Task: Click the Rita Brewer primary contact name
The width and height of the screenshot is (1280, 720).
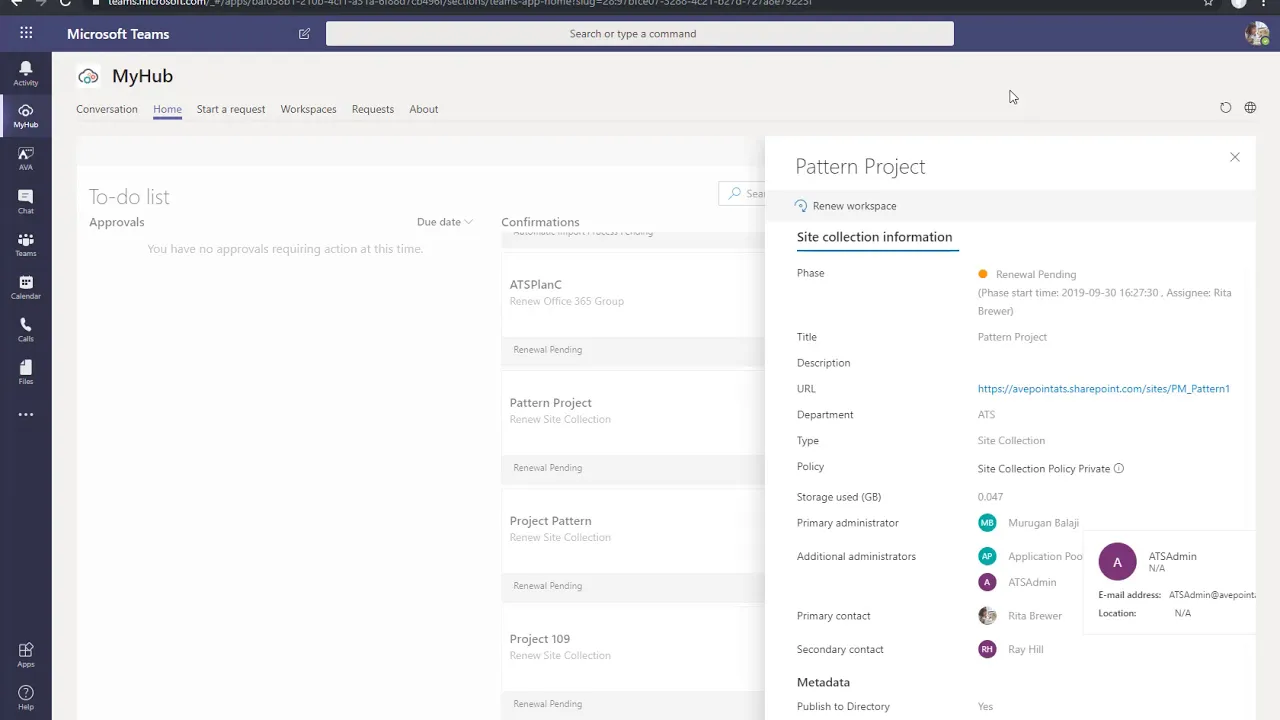Action: [x=1035, y=616]
